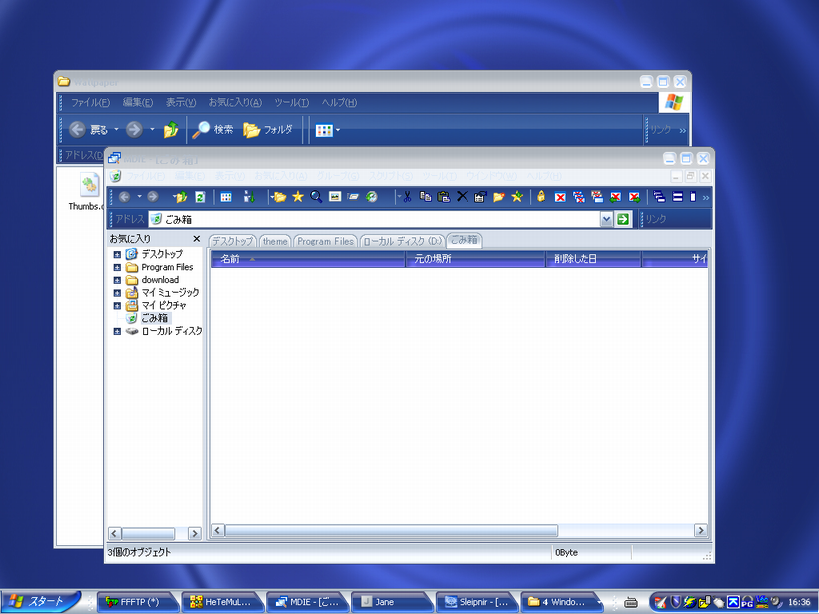Open the view mode grid icon in MDIE
This screenshot has height=614, width=819.
226,197
